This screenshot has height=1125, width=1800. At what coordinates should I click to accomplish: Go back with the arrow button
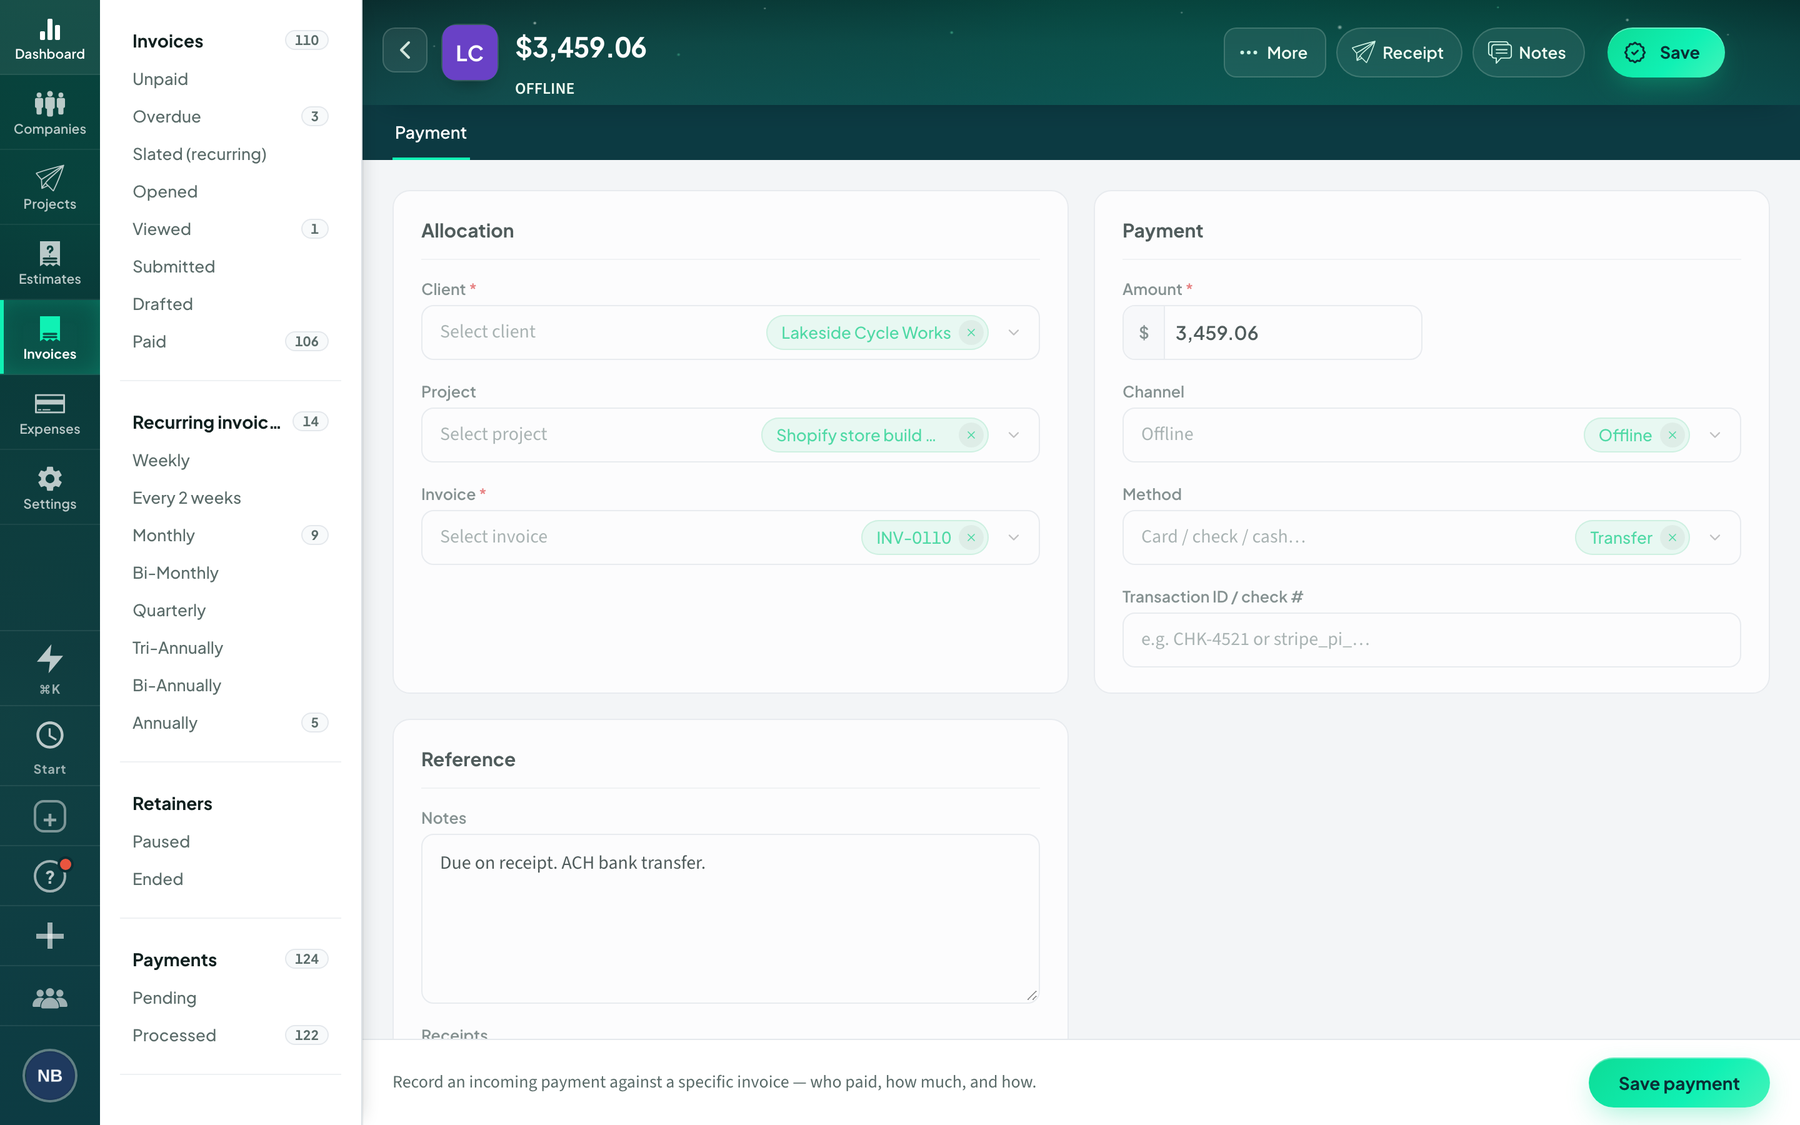(x=405, y=51)
